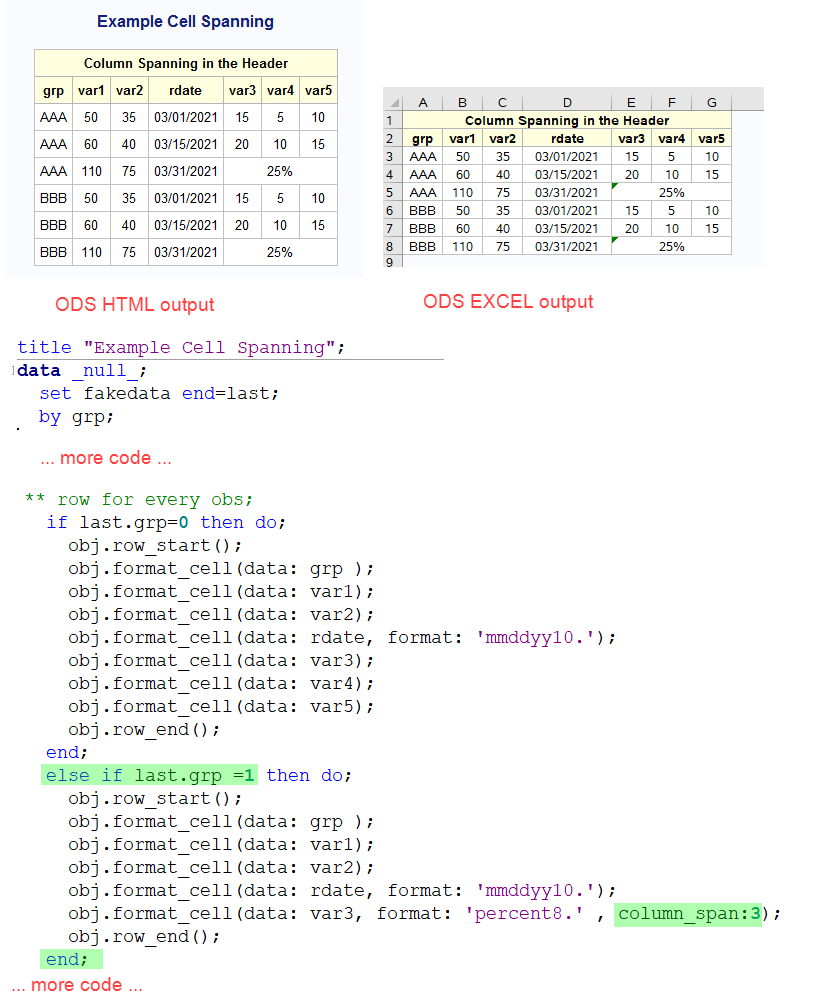Click the var3 column header in HTML table
830x1000 pixels.
tap(242, 91)
